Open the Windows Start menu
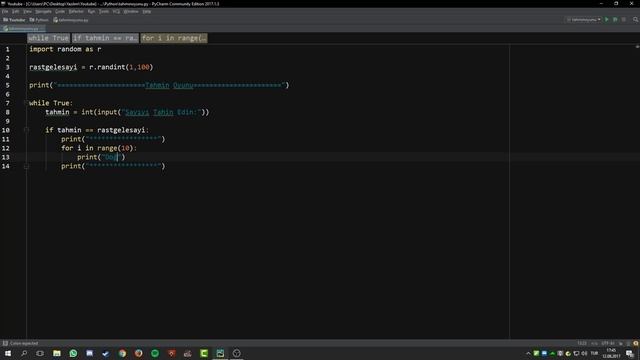Image resolution: width=640 pixels, height=360 pixels. [x=8, y=353]
